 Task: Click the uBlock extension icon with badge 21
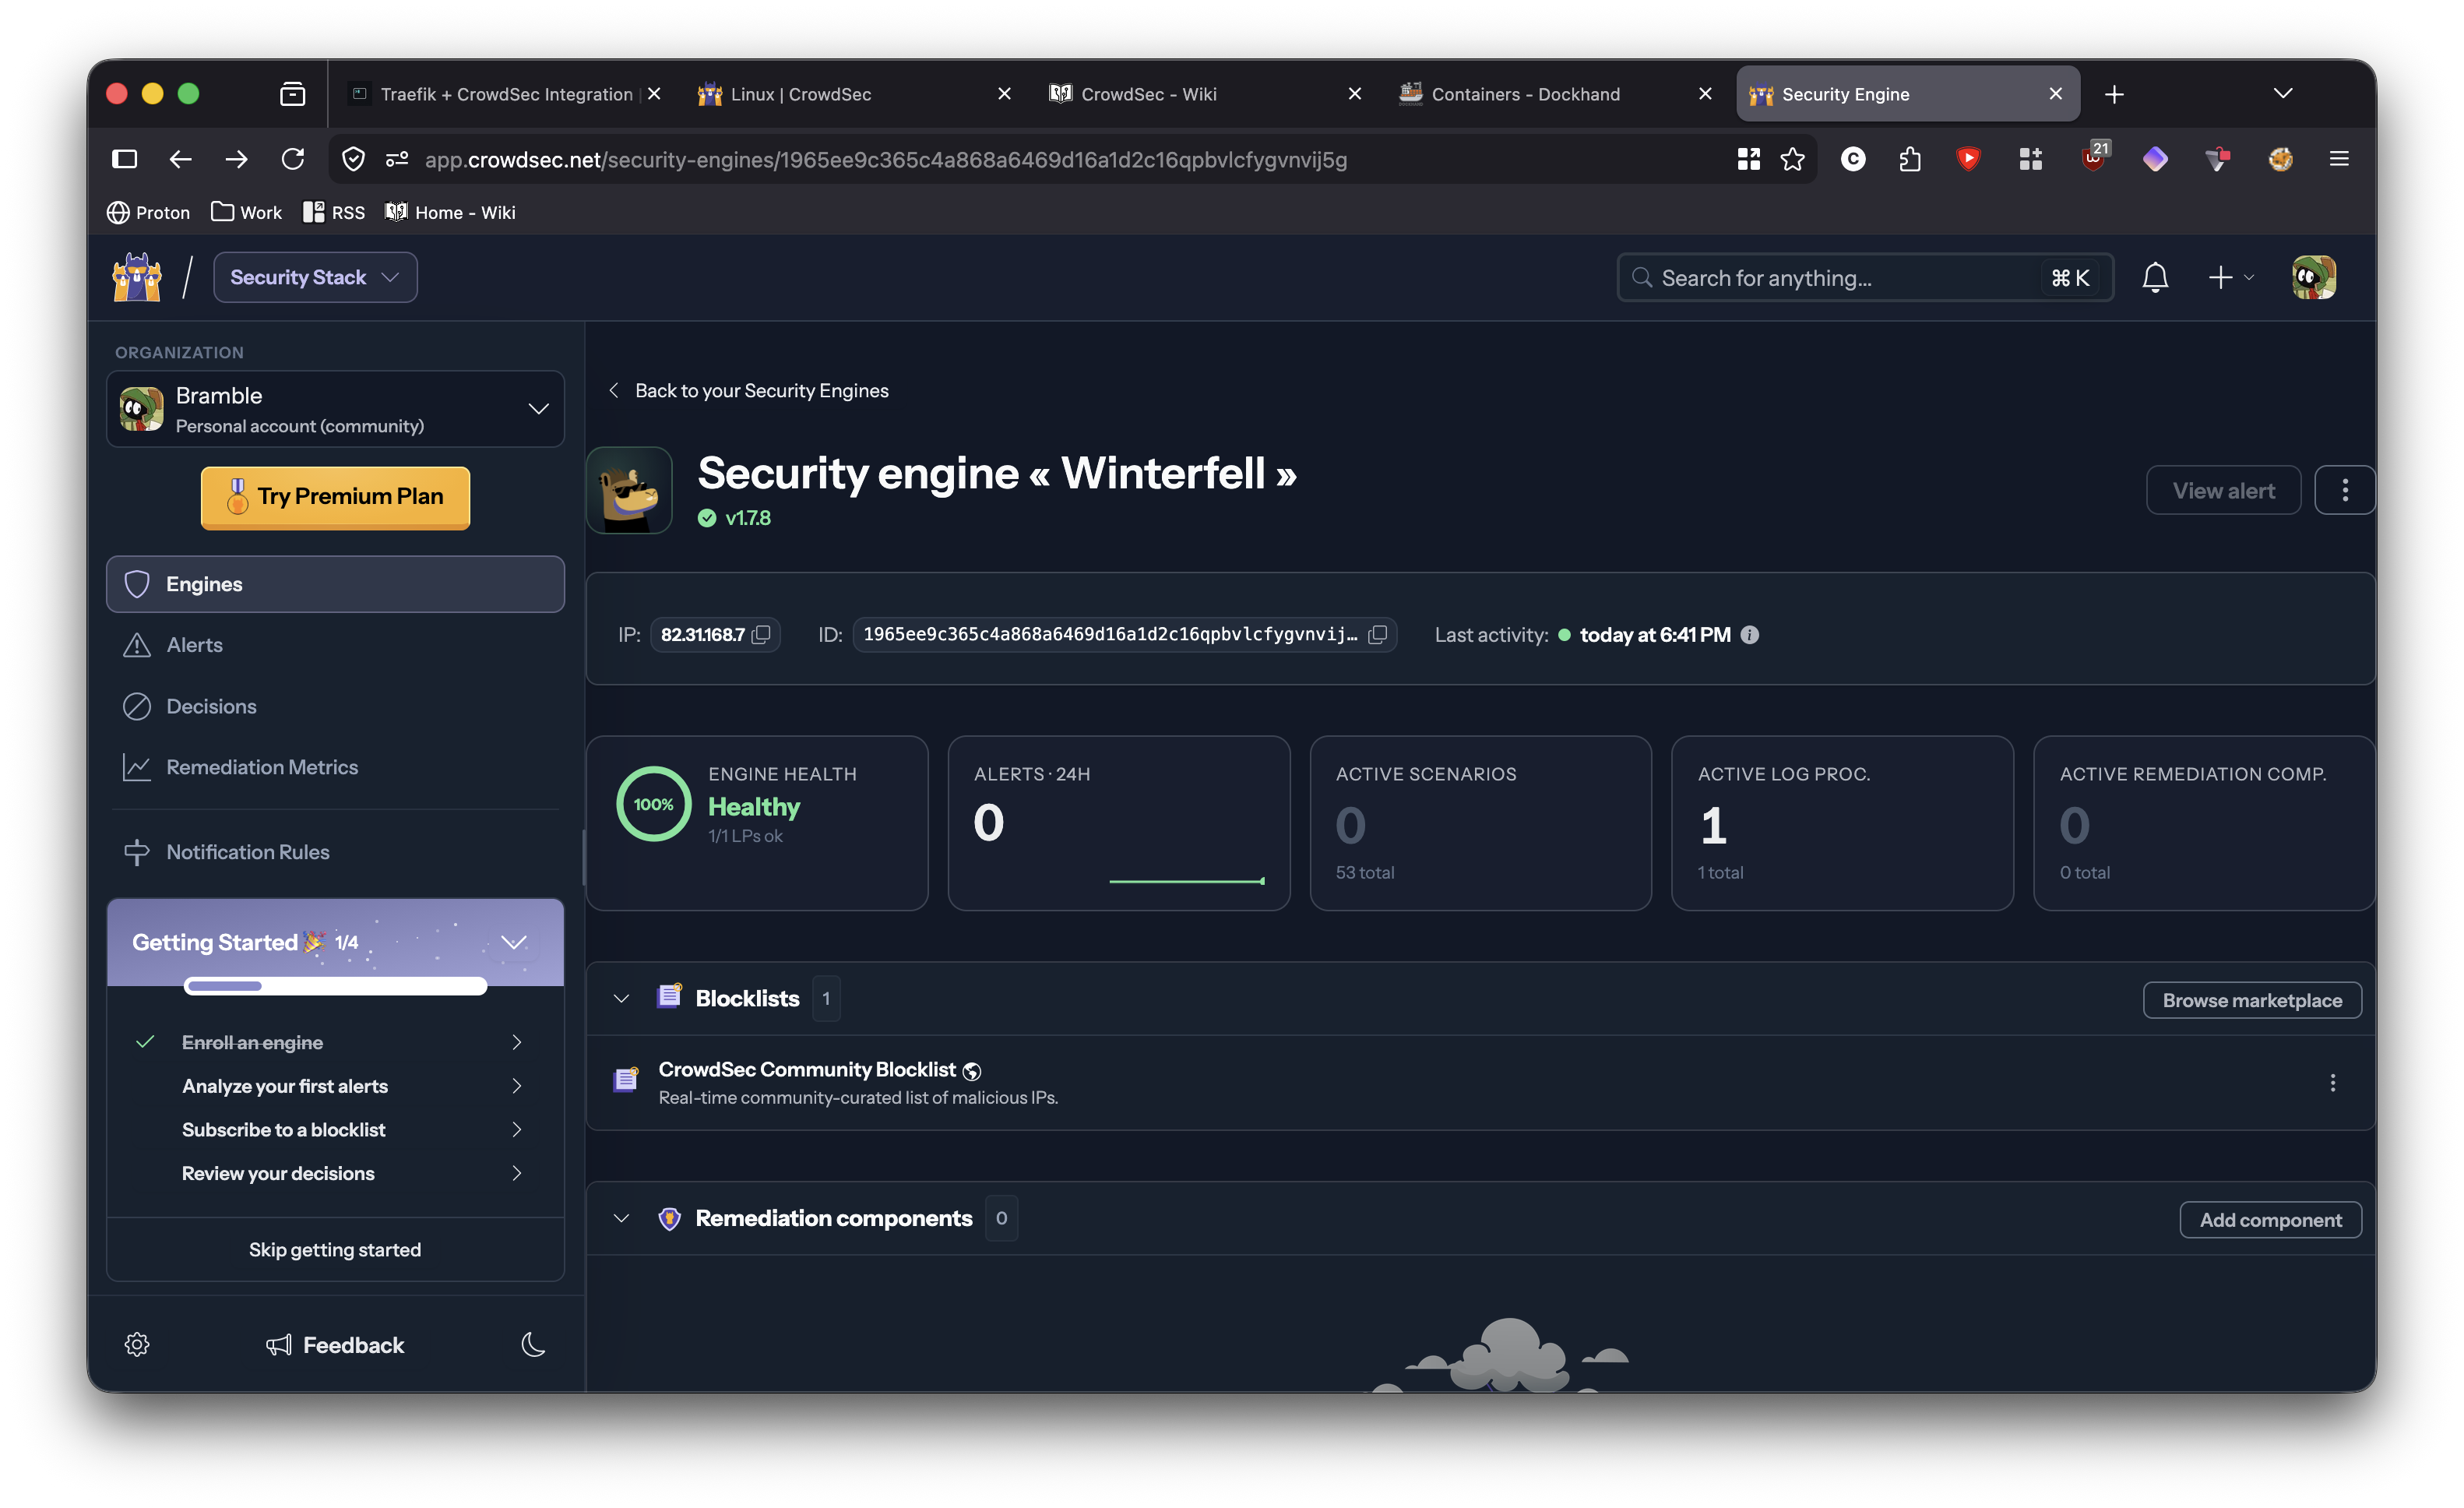tap(2093, 157)
